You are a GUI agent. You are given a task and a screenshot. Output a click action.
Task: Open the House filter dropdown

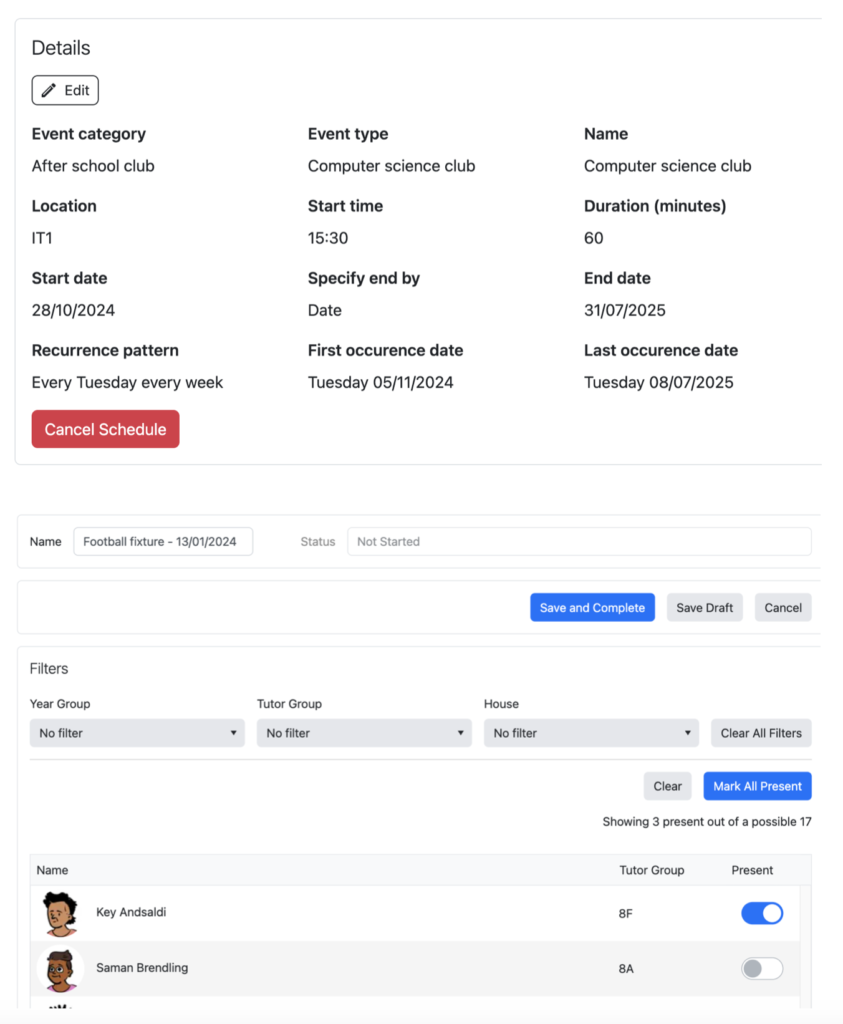click(591, 733)
